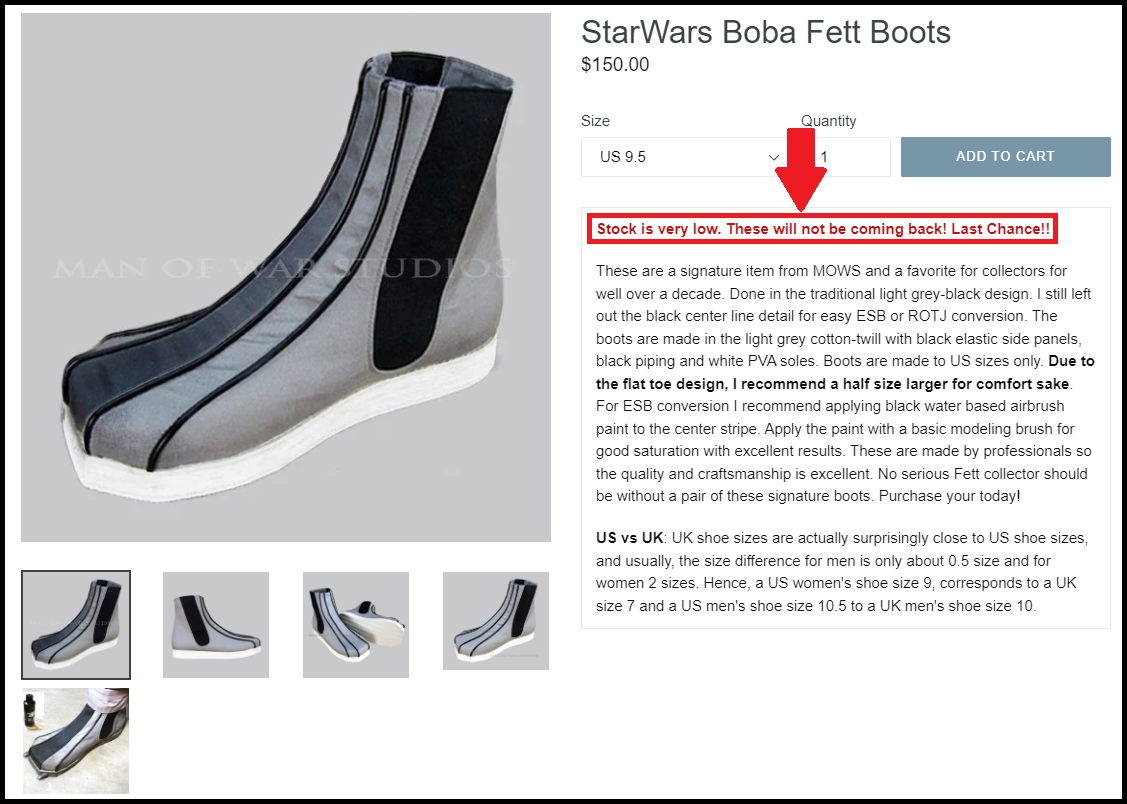1127x804 pixels.
Task: Select the highlighted first boot thumbnail
Action: pyautogui.click(x=76, y=625)
